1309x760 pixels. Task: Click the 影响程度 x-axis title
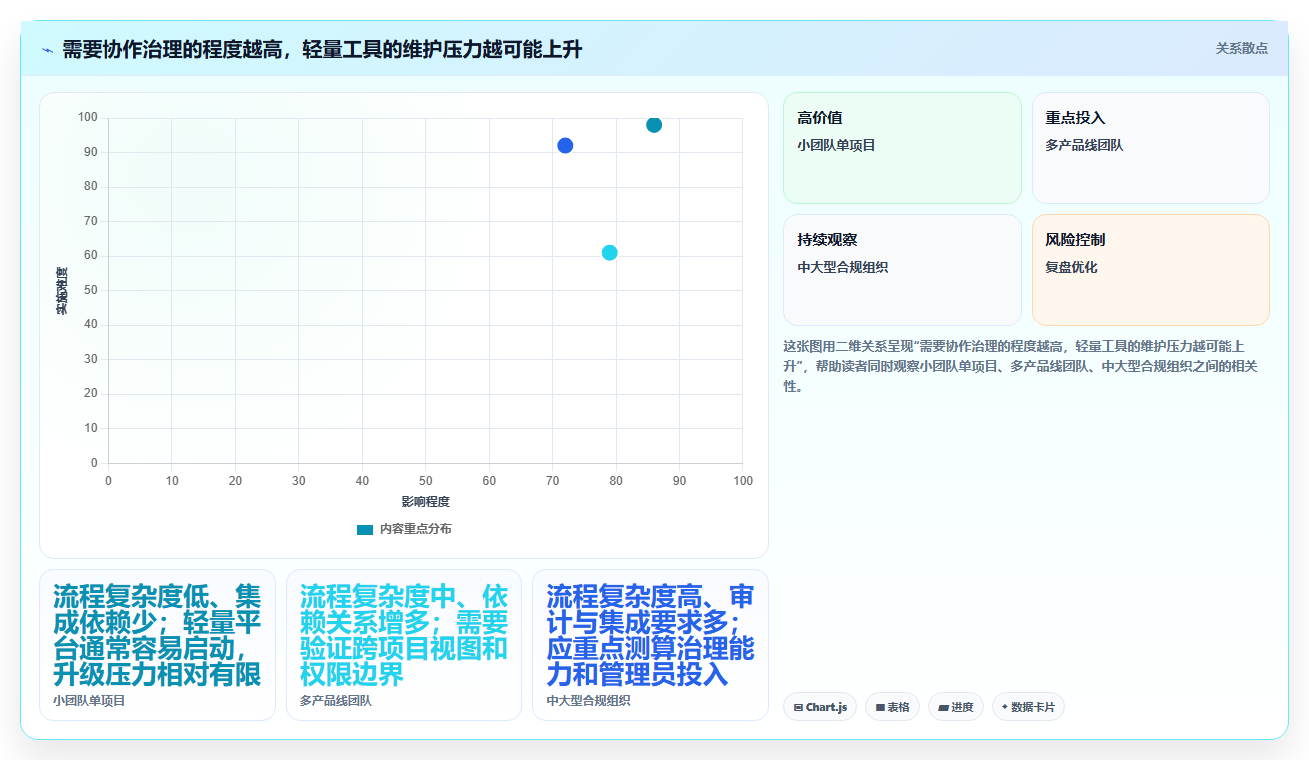[x=425, y=502]
